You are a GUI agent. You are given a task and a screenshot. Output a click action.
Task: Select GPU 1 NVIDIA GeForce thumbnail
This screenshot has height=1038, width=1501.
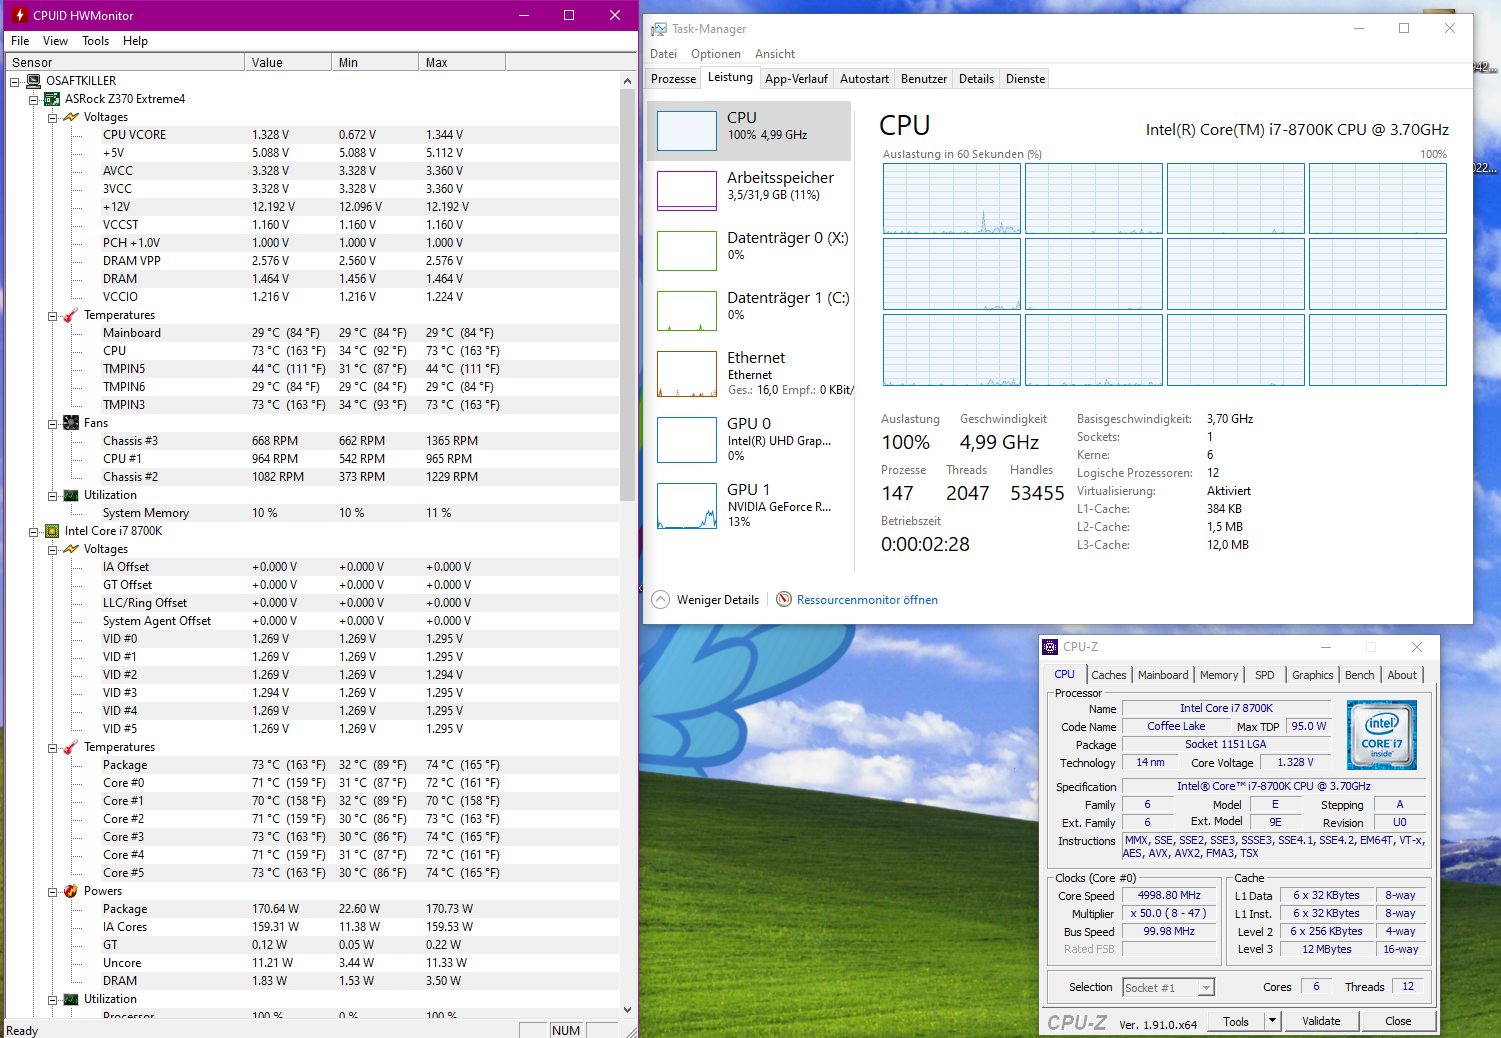687,506
